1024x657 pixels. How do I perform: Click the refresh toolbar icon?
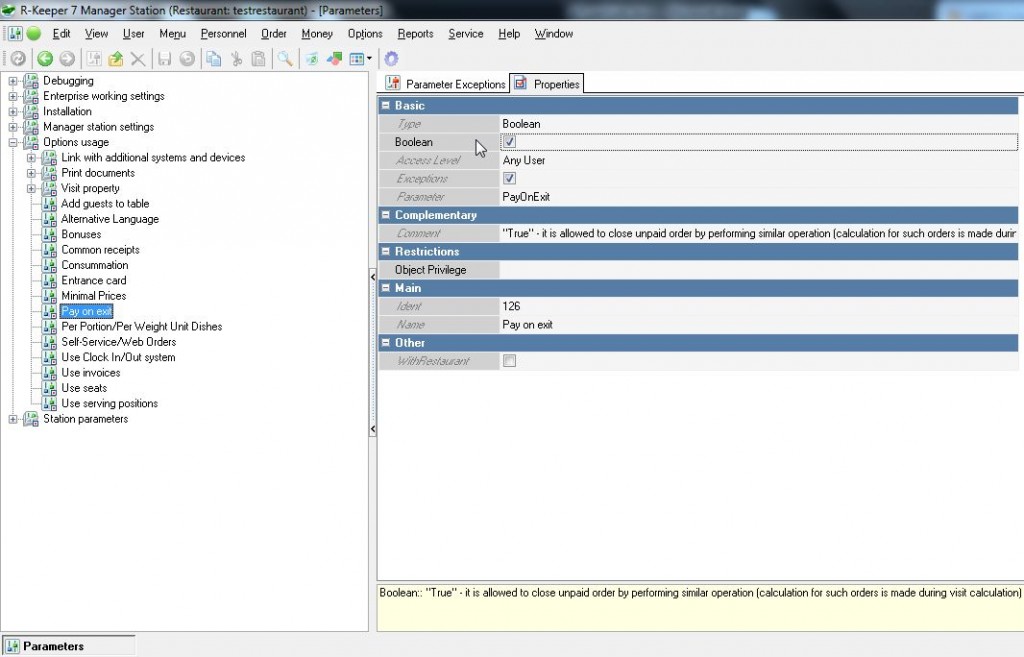[18, 59]
